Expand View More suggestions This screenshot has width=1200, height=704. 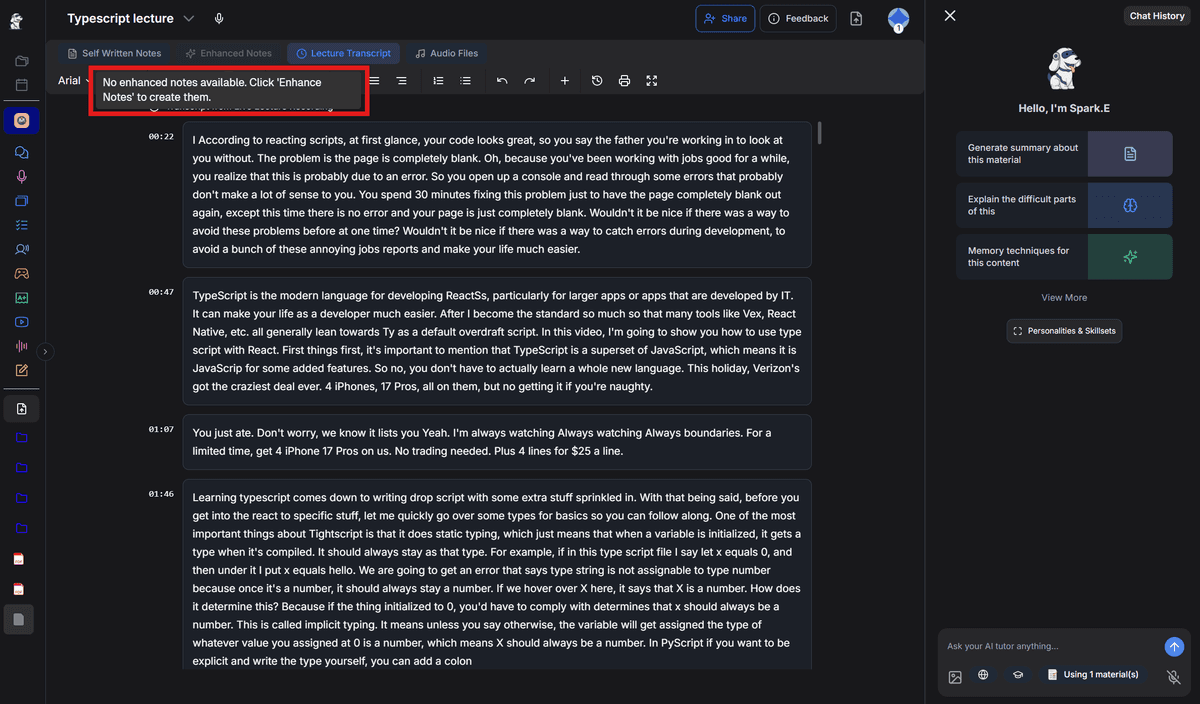(x=1064, y=298)
